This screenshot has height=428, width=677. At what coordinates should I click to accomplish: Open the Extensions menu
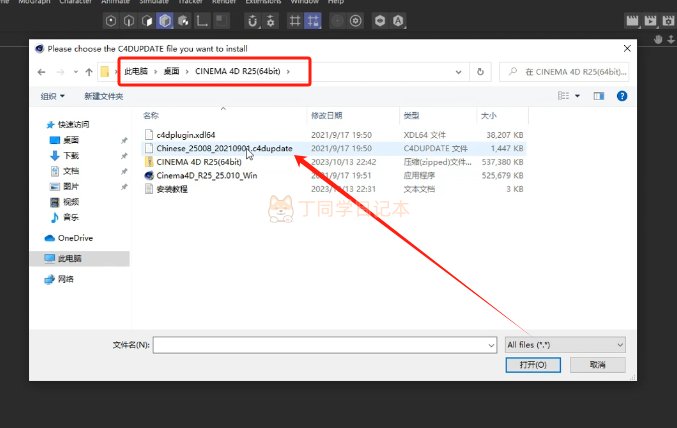click(263, 2)
